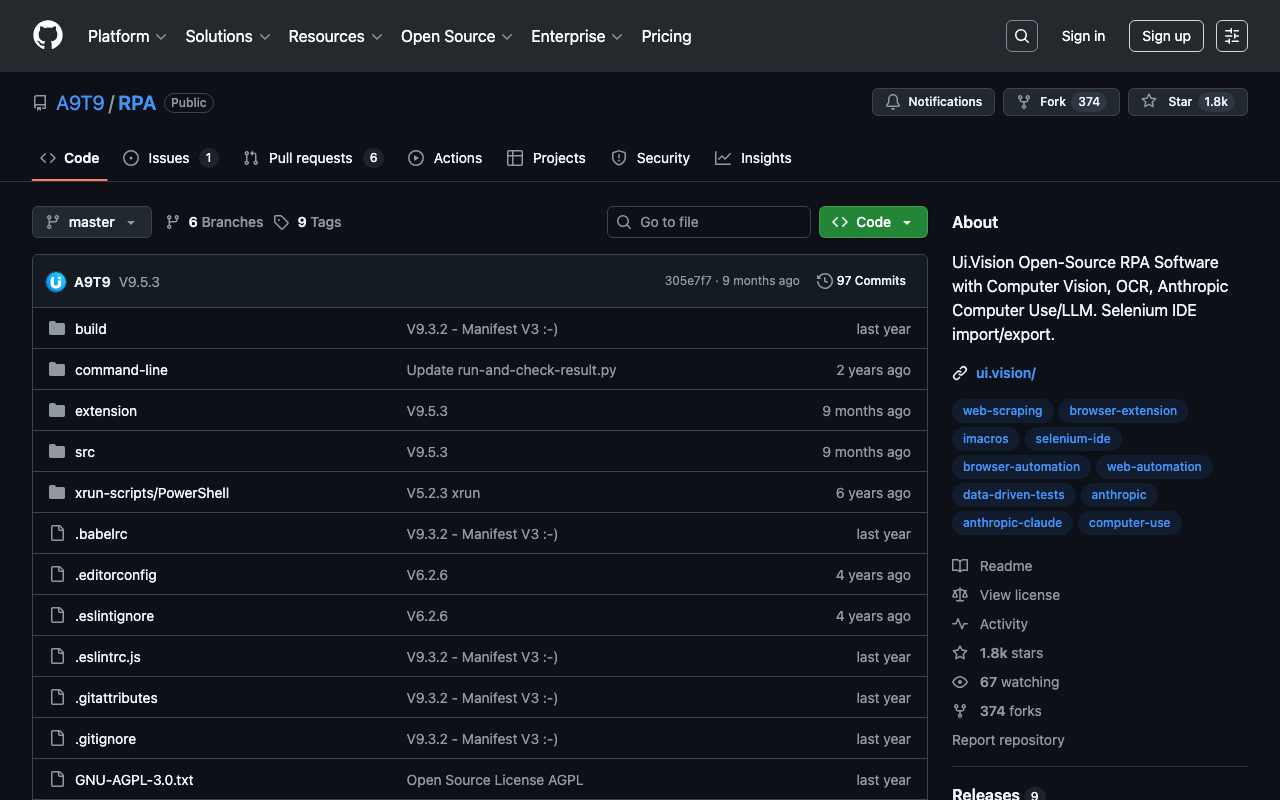The height and width of the screenshot is (800, 1280).
Task: Expand the master branch dropdown
Action: [x=92, y=222]
